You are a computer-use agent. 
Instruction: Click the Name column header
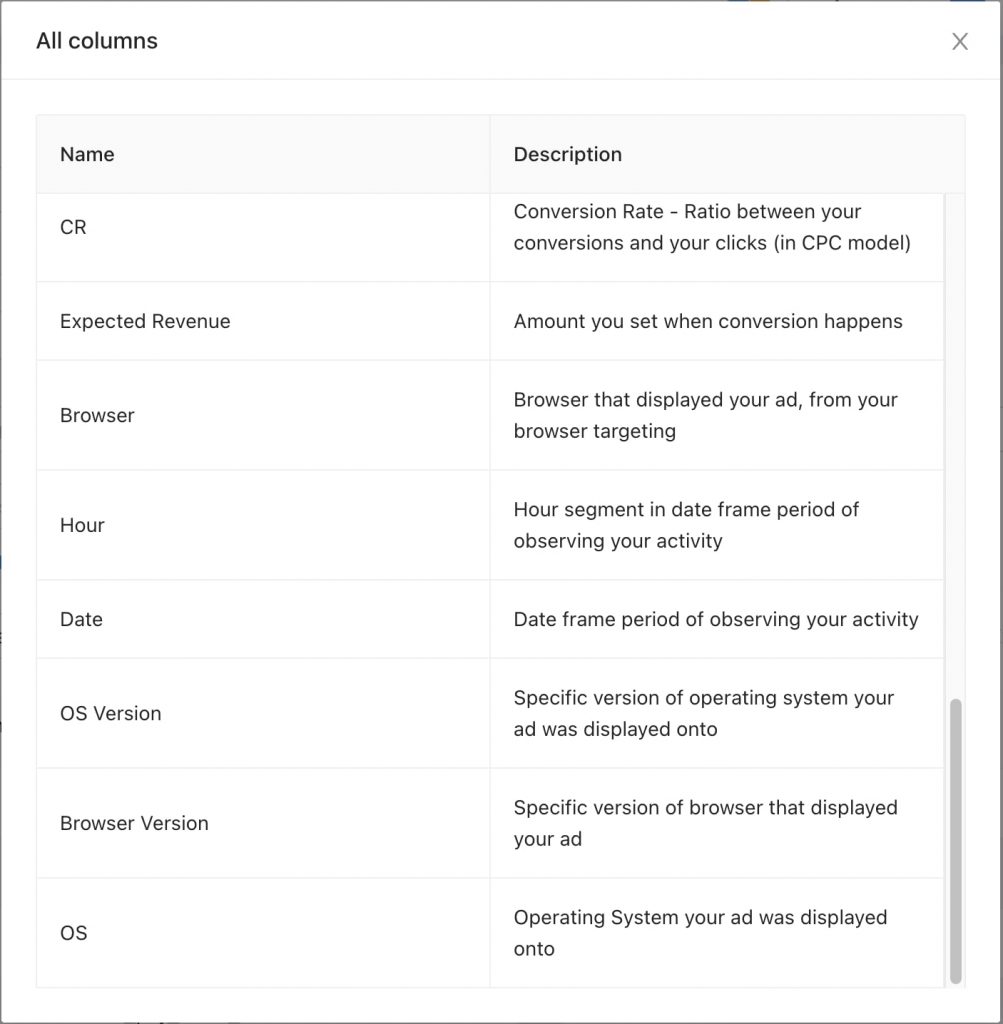87,154
